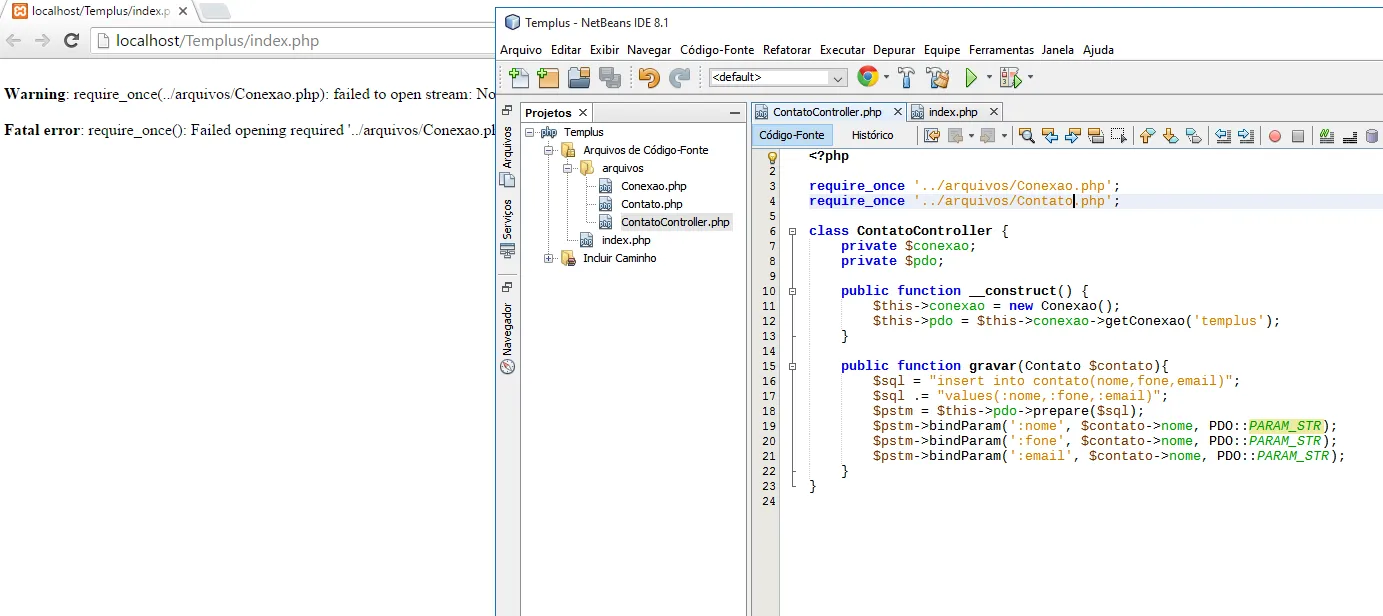
Task: Reload the Chrome browser page
Action: 71,41
